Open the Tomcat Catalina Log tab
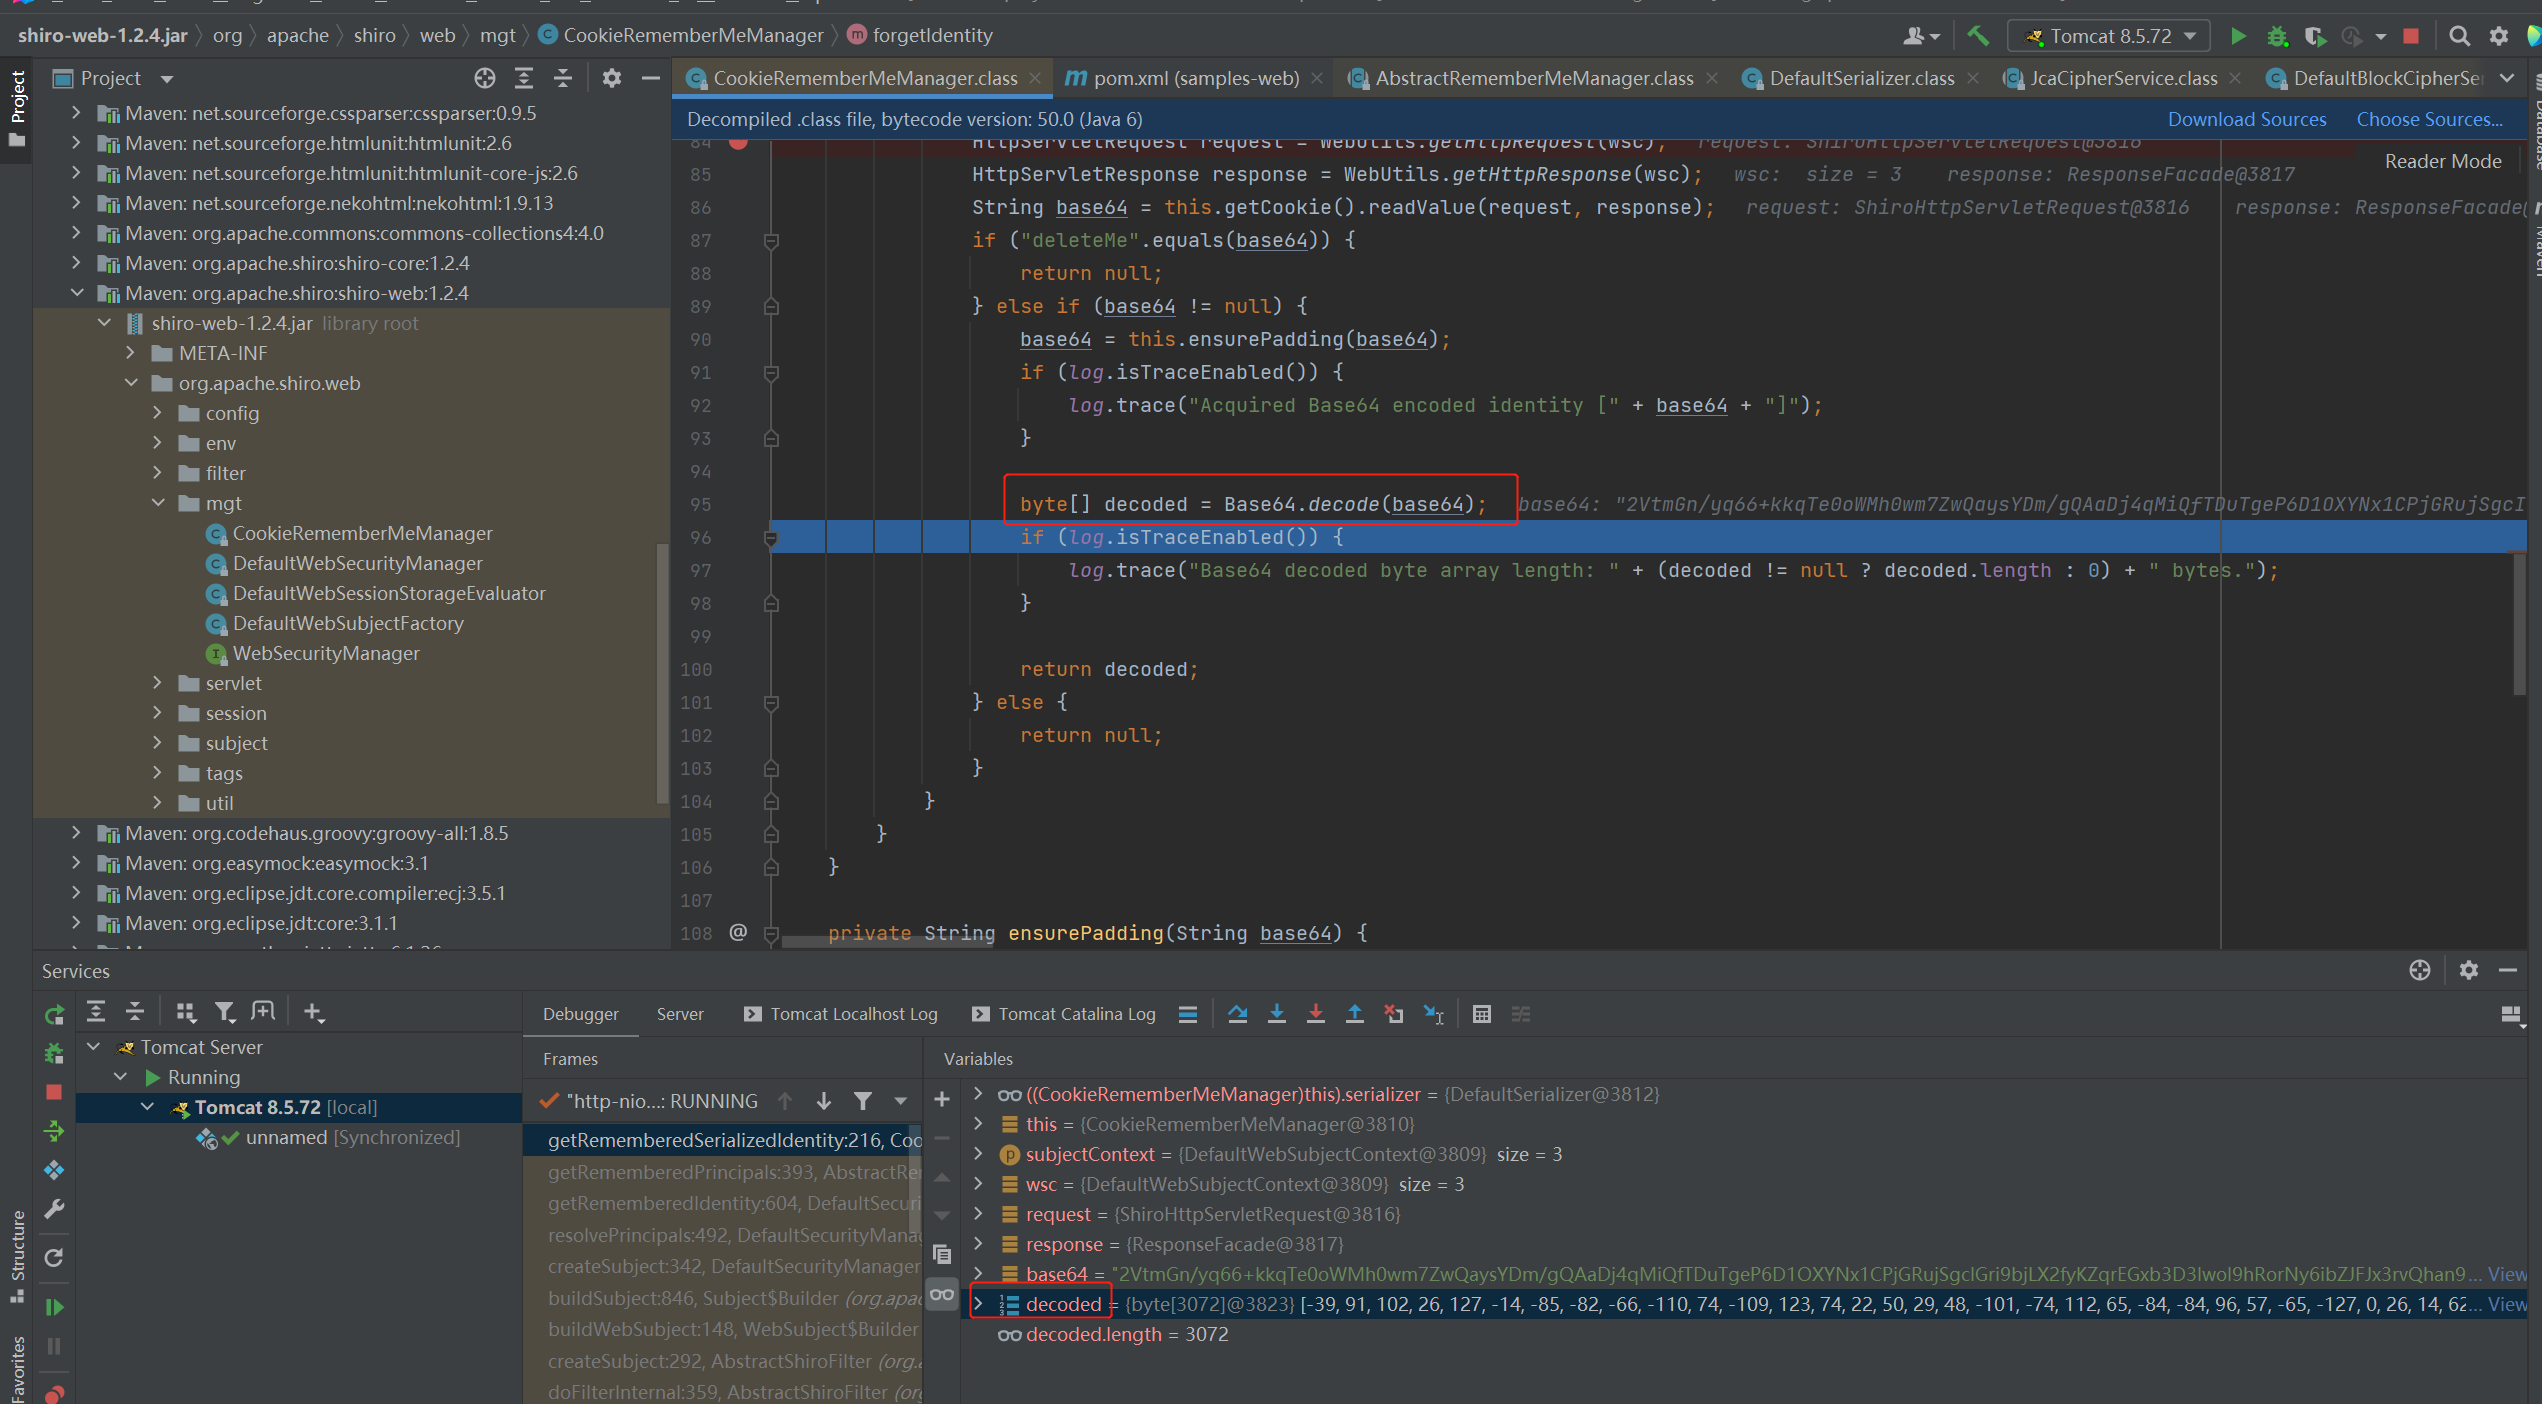The height and width of the screenshot is (1404, 2542). click(1076, 1014)
